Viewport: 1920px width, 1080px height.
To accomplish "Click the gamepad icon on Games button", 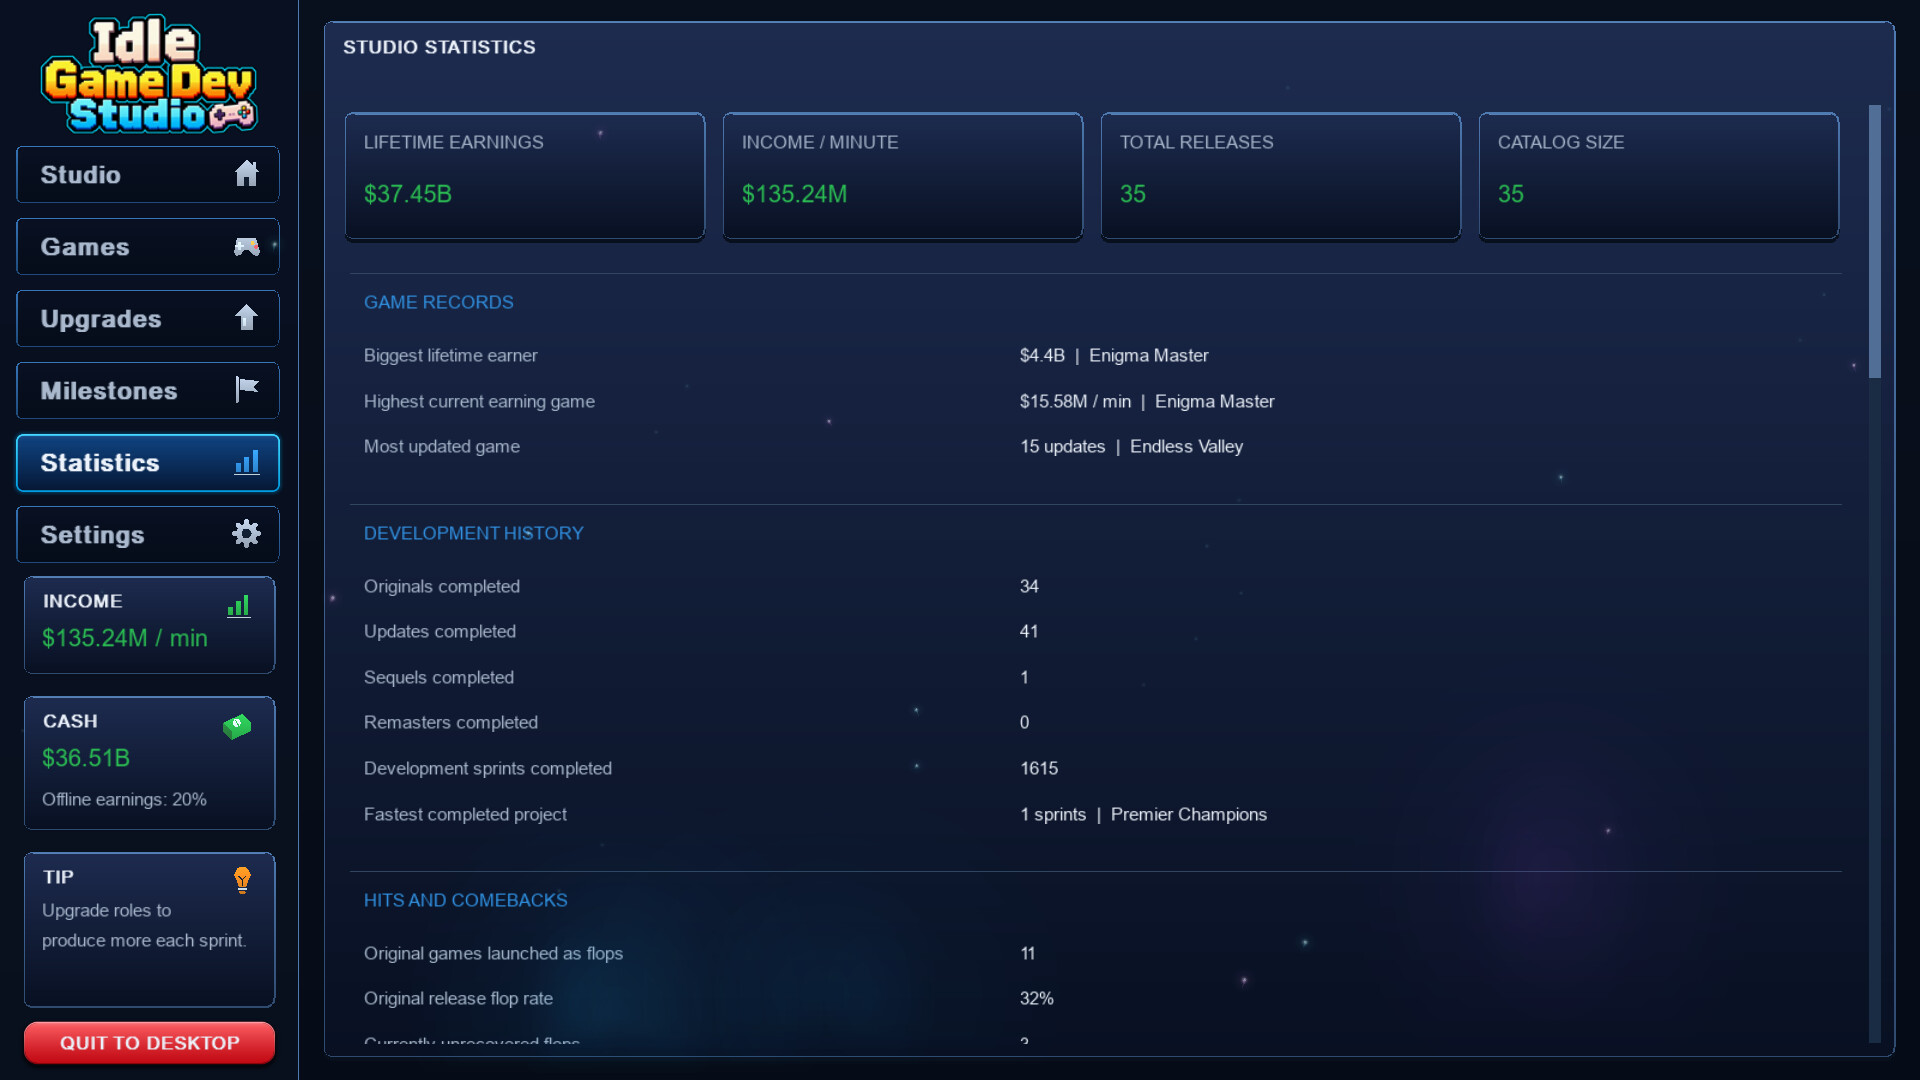I will point(246,246).
